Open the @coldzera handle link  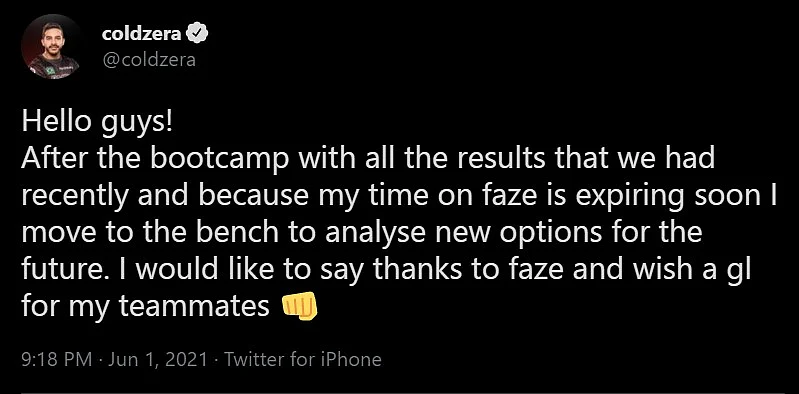point(149,60)
